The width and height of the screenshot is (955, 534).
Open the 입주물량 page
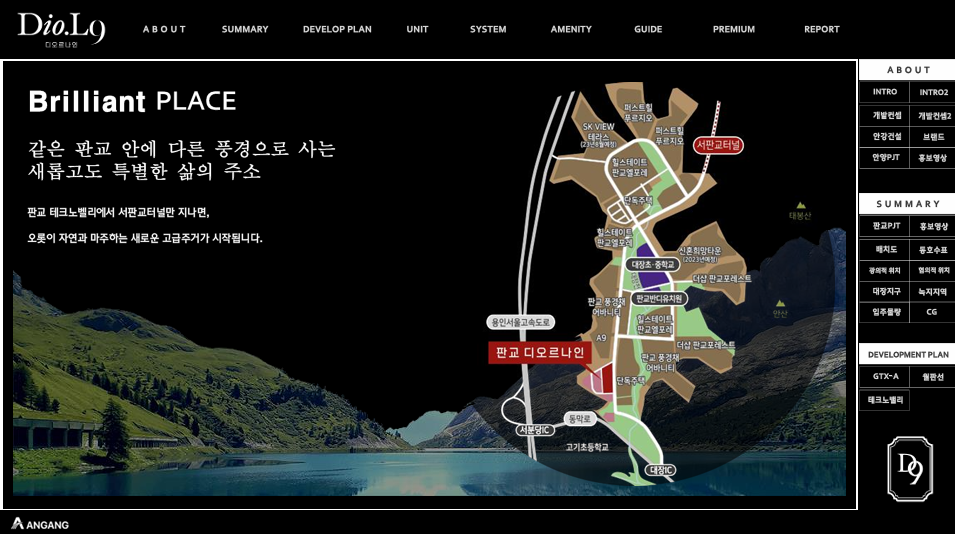884,312
